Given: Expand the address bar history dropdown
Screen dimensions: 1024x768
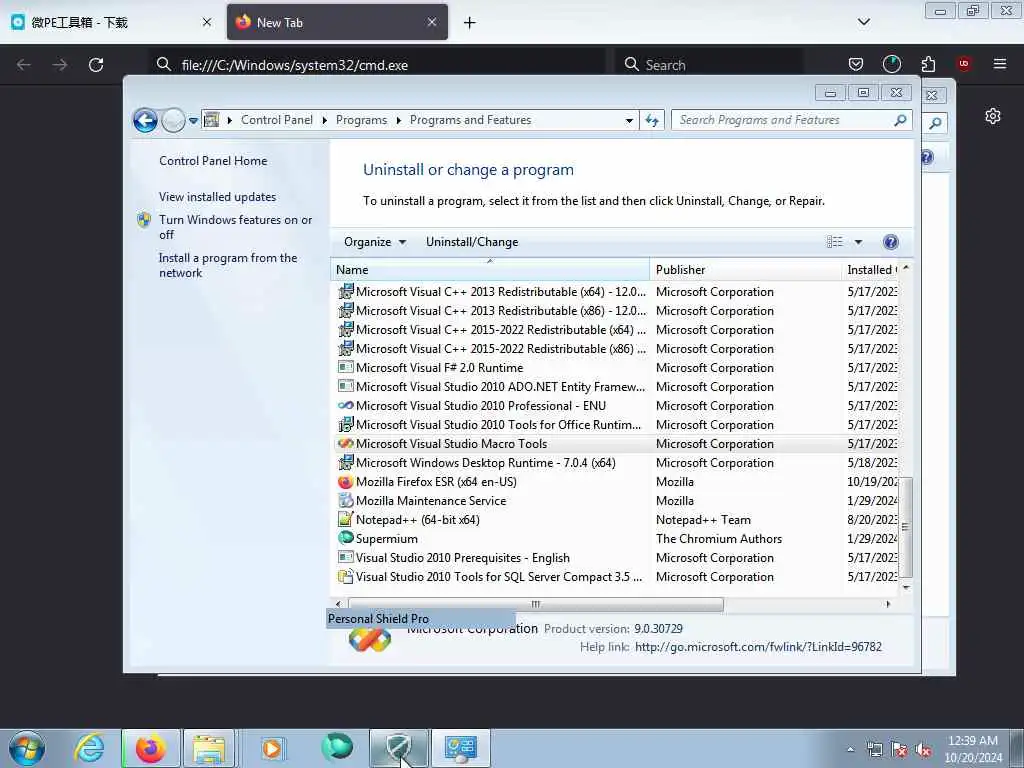Looking at the screenshot, I should (x=629, y=121).
